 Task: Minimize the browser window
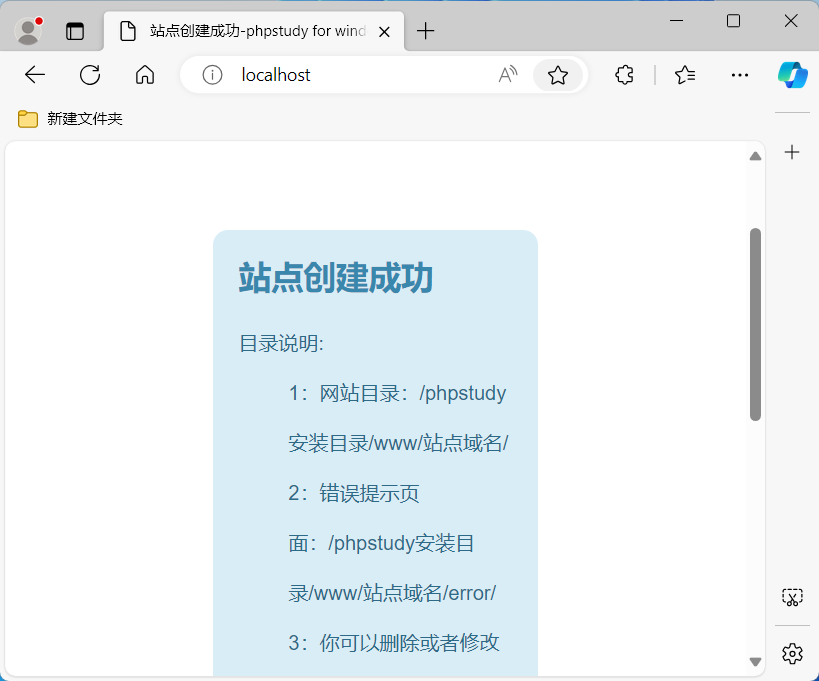tap(676, 21)
